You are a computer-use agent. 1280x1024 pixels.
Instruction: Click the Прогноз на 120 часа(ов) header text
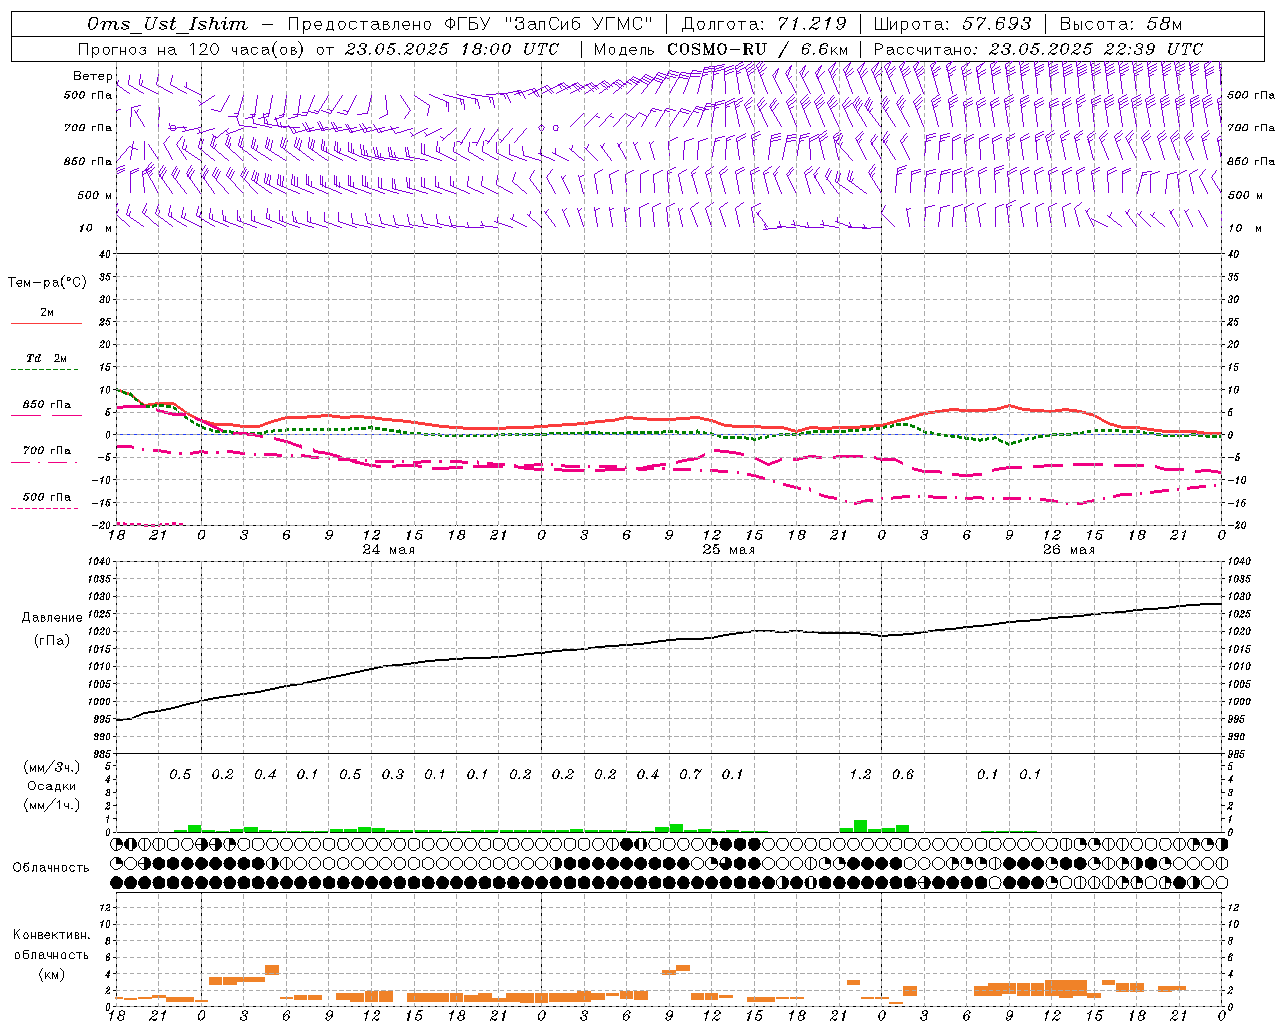tap(192, 49)
